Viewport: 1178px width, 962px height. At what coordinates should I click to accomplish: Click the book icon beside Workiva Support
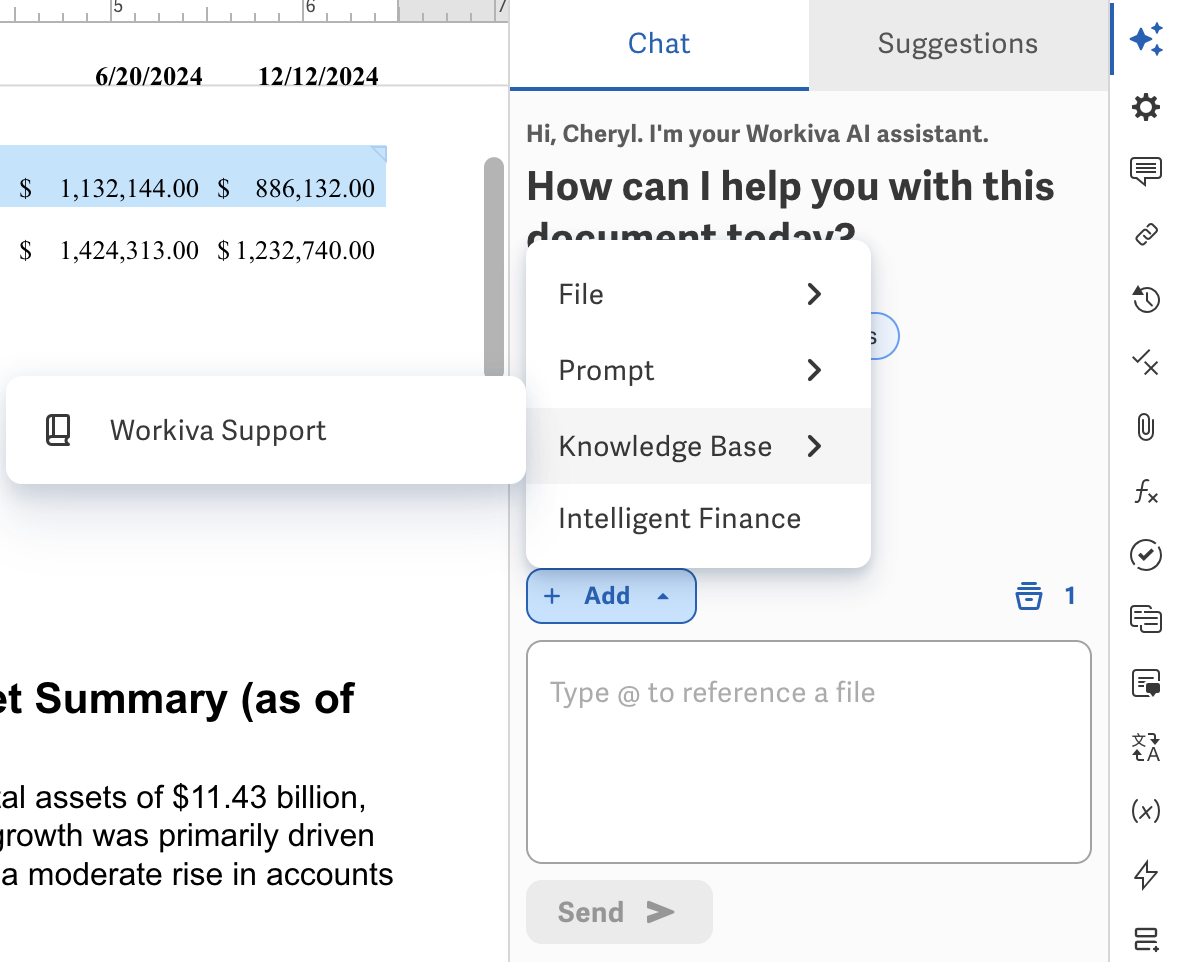tap(58, 431)
